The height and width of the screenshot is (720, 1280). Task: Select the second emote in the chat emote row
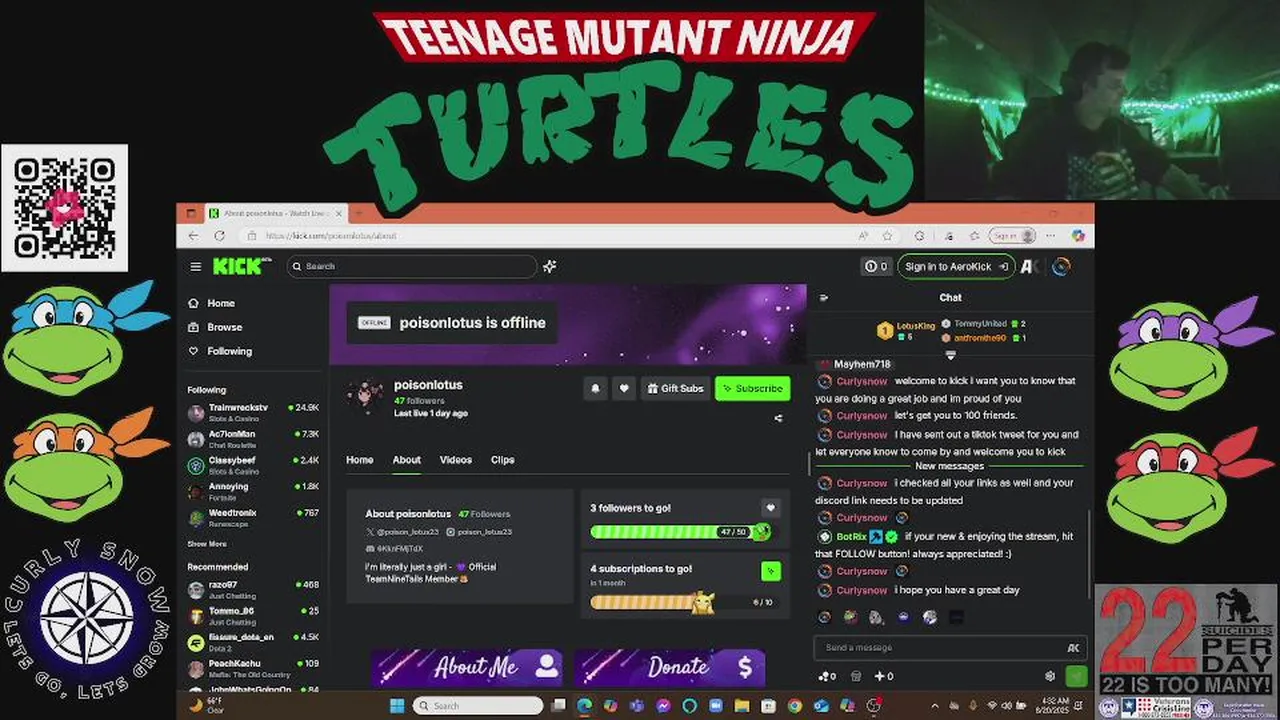[850, 618]
